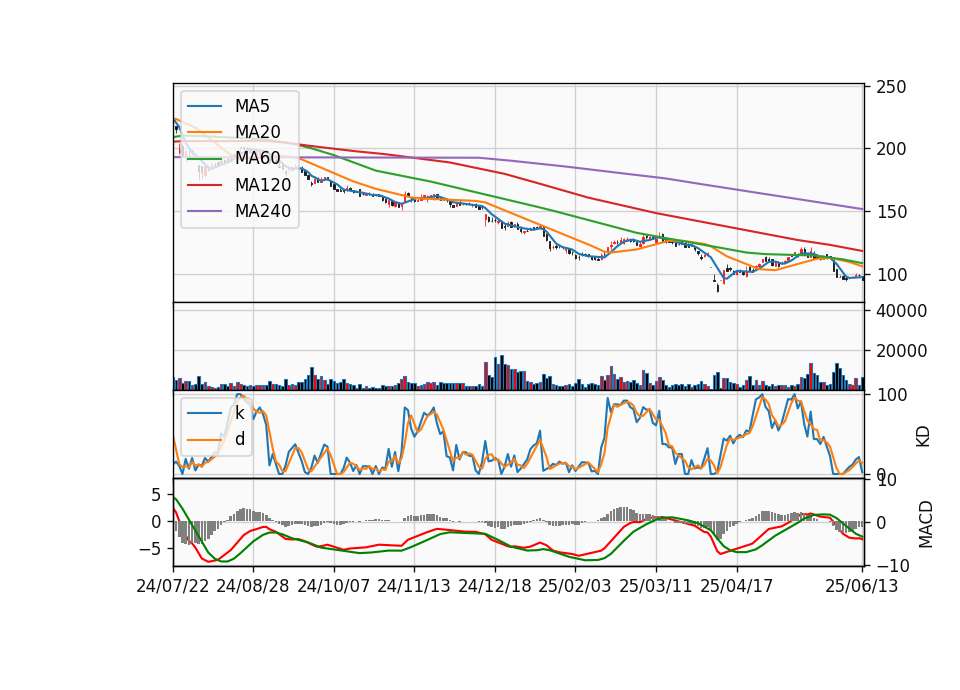
Task: Click the 20000 volume axis label
Action: (x=901, y=351)
